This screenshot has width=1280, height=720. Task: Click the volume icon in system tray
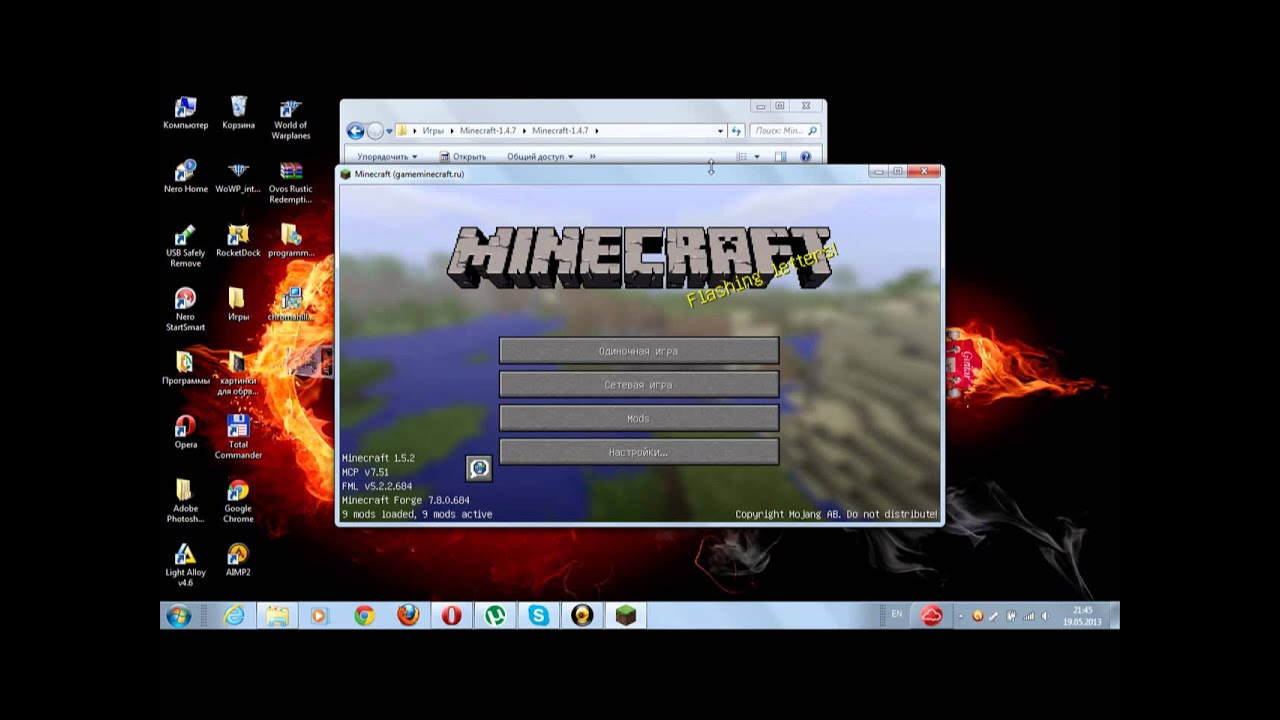tap(1045, 616)
